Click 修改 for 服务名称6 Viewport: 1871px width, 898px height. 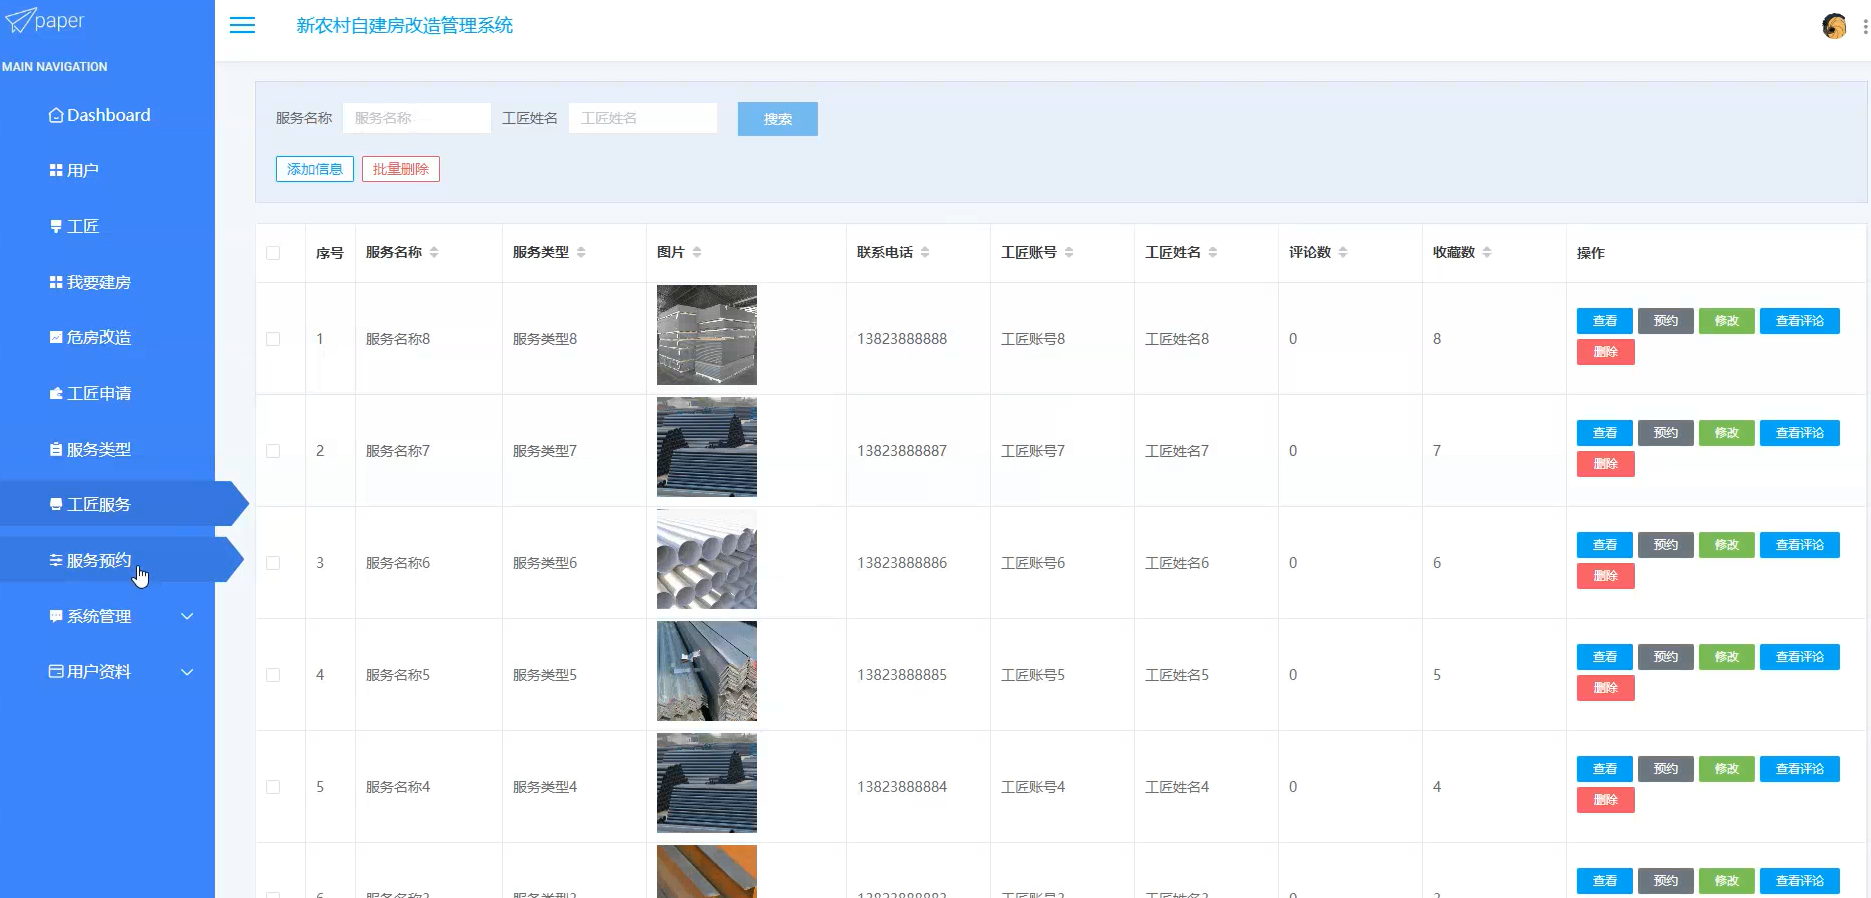1727,545
